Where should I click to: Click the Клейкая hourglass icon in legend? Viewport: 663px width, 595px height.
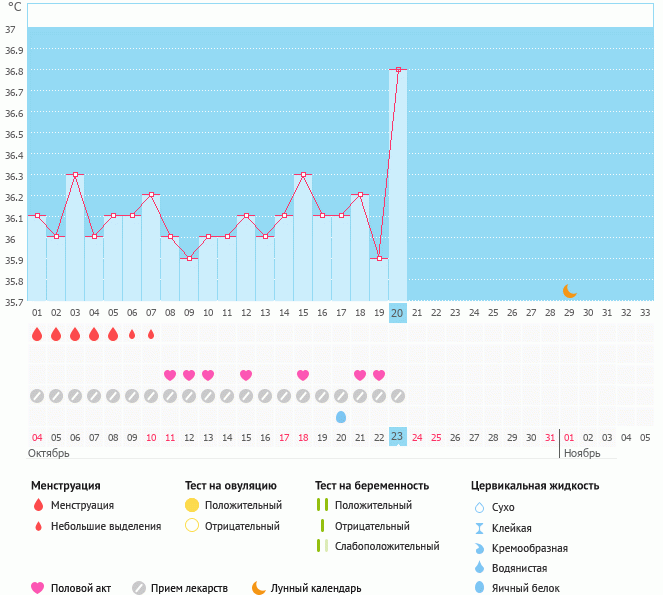click(x=479, y=528)
